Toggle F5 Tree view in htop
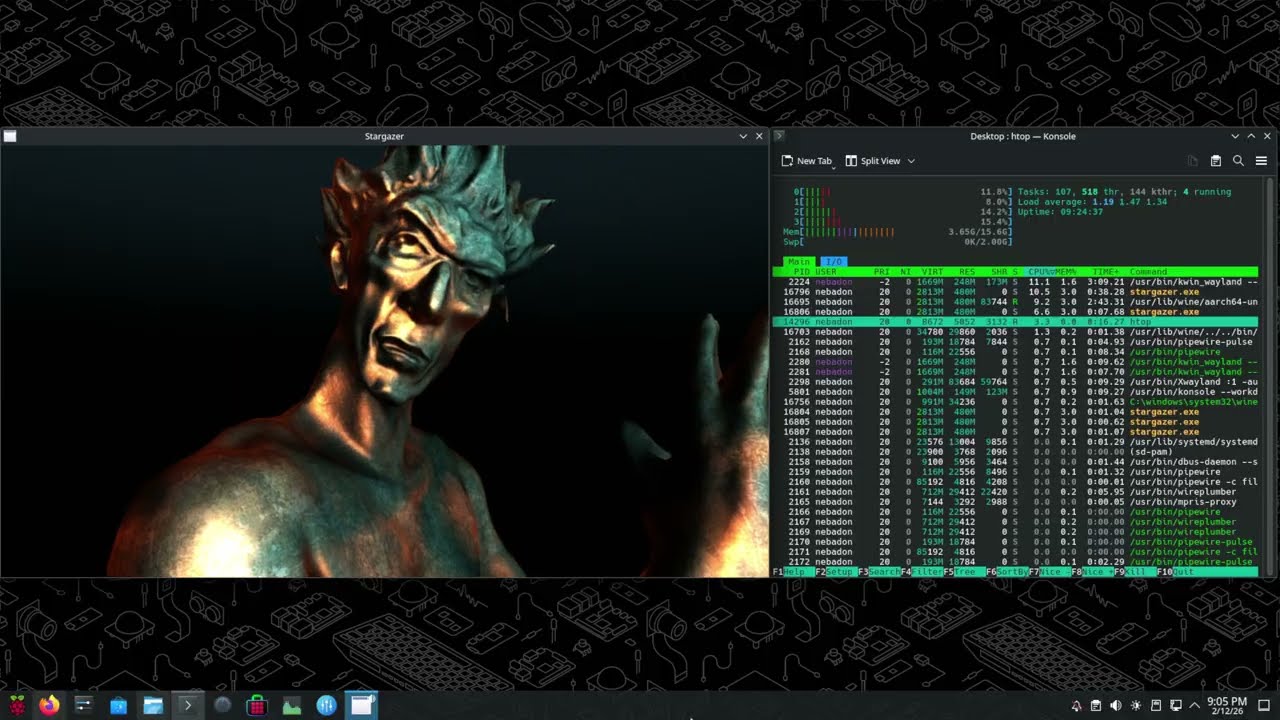 (x=963, y=572)
